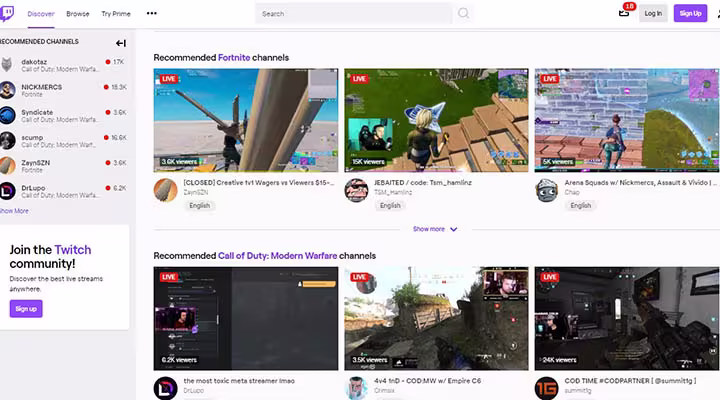The width and height of the screenshot is (720, 400).
Task: Open COD TIME #CODPARTNER stream thumbnail
Action: pos(627,318)
